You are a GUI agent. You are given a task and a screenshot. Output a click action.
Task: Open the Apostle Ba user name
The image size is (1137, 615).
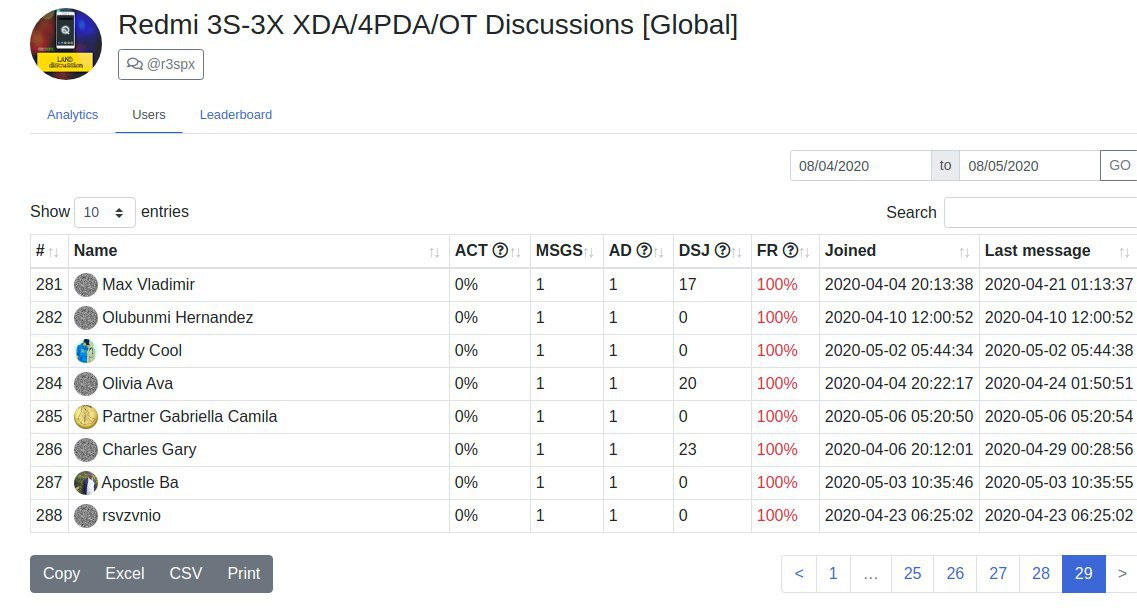click(x=140, y=482)
